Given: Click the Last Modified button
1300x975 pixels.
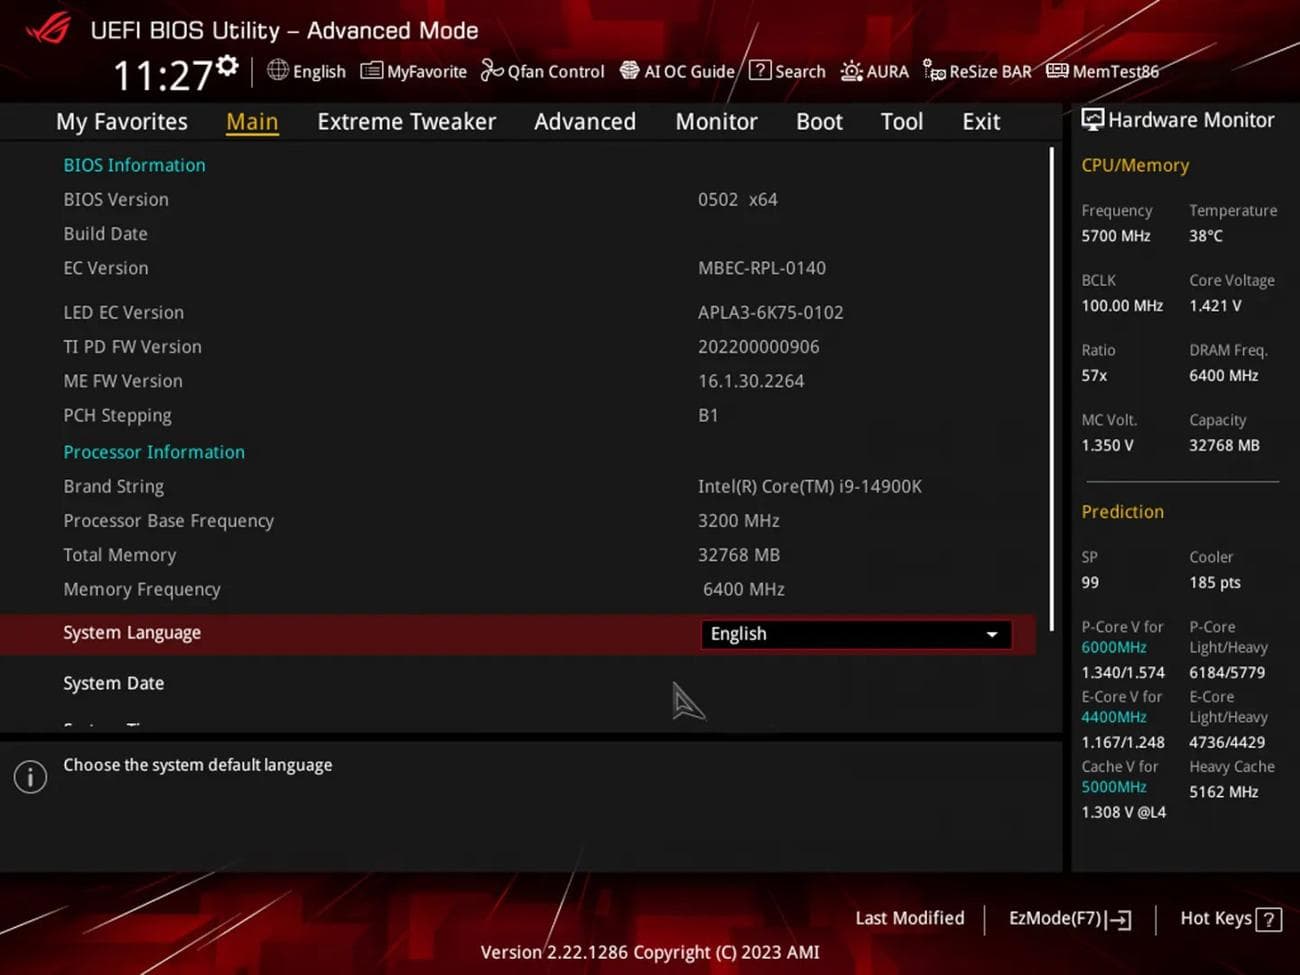Looking at the screenshot, I should (909, 918).
